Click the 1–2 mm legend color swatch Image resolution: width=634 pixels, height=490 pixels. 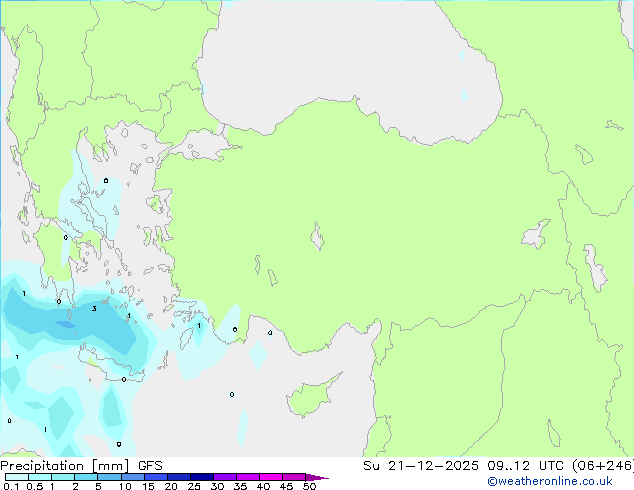pos(63,477)
